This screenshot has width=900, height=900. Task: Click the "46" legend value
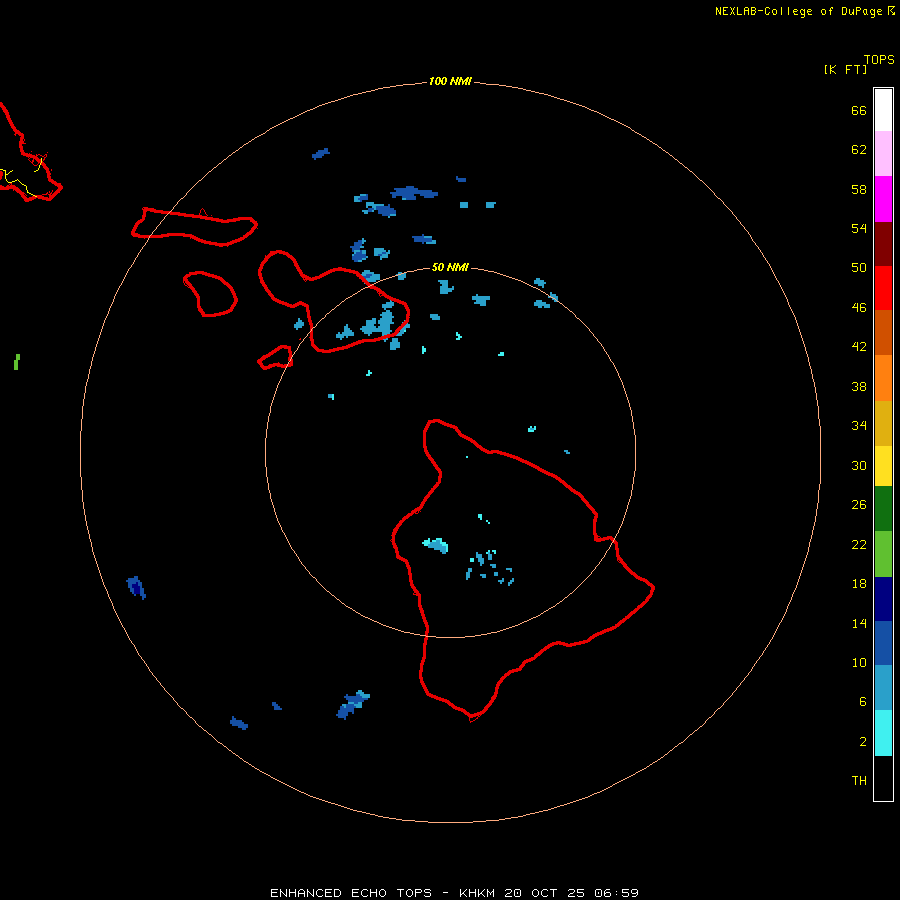tap(859, 308)
